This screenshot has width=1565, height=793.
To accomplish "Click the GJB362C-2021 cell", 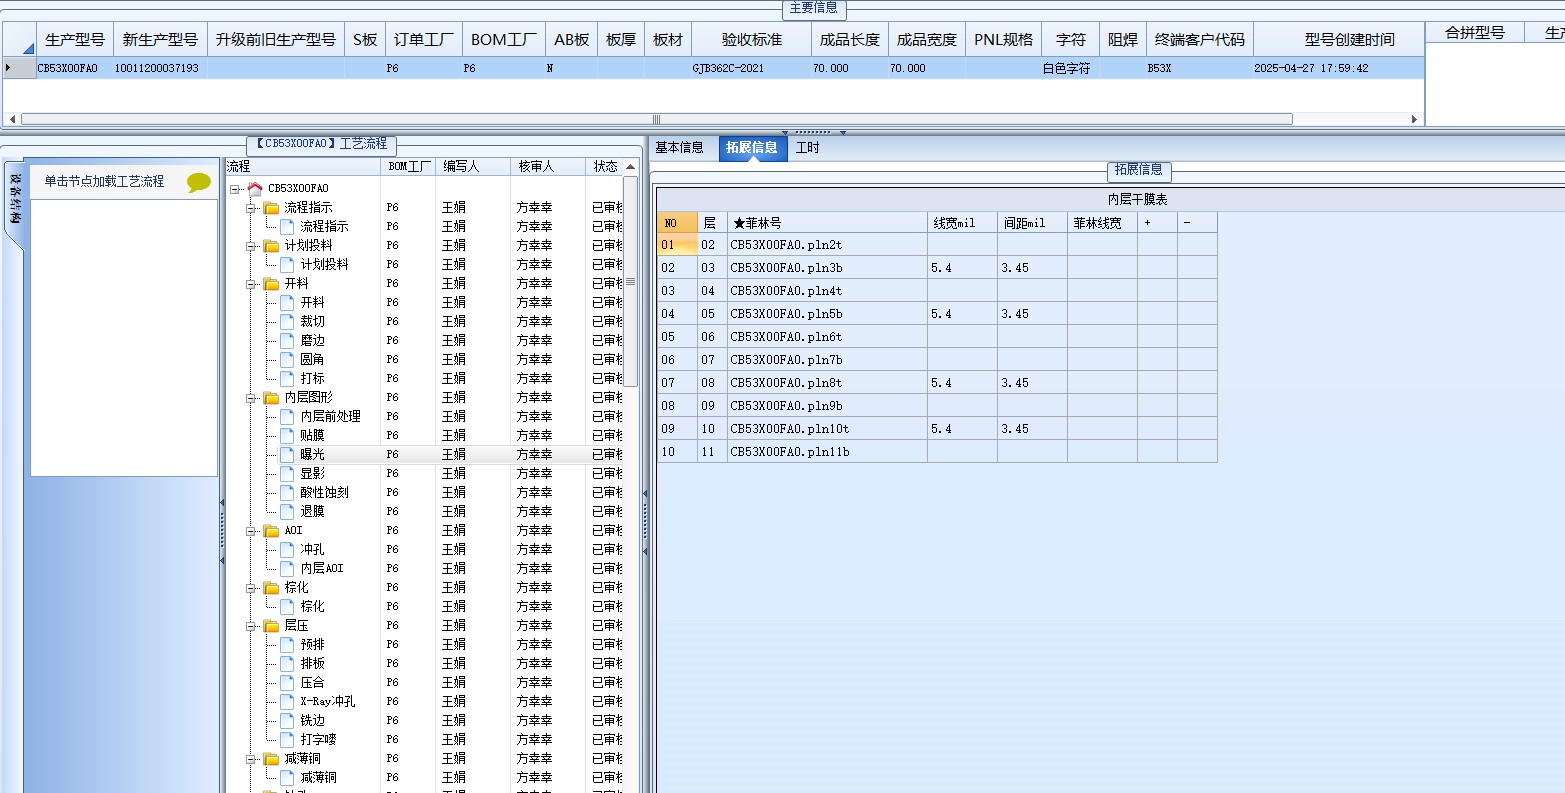I will point(752,68).
